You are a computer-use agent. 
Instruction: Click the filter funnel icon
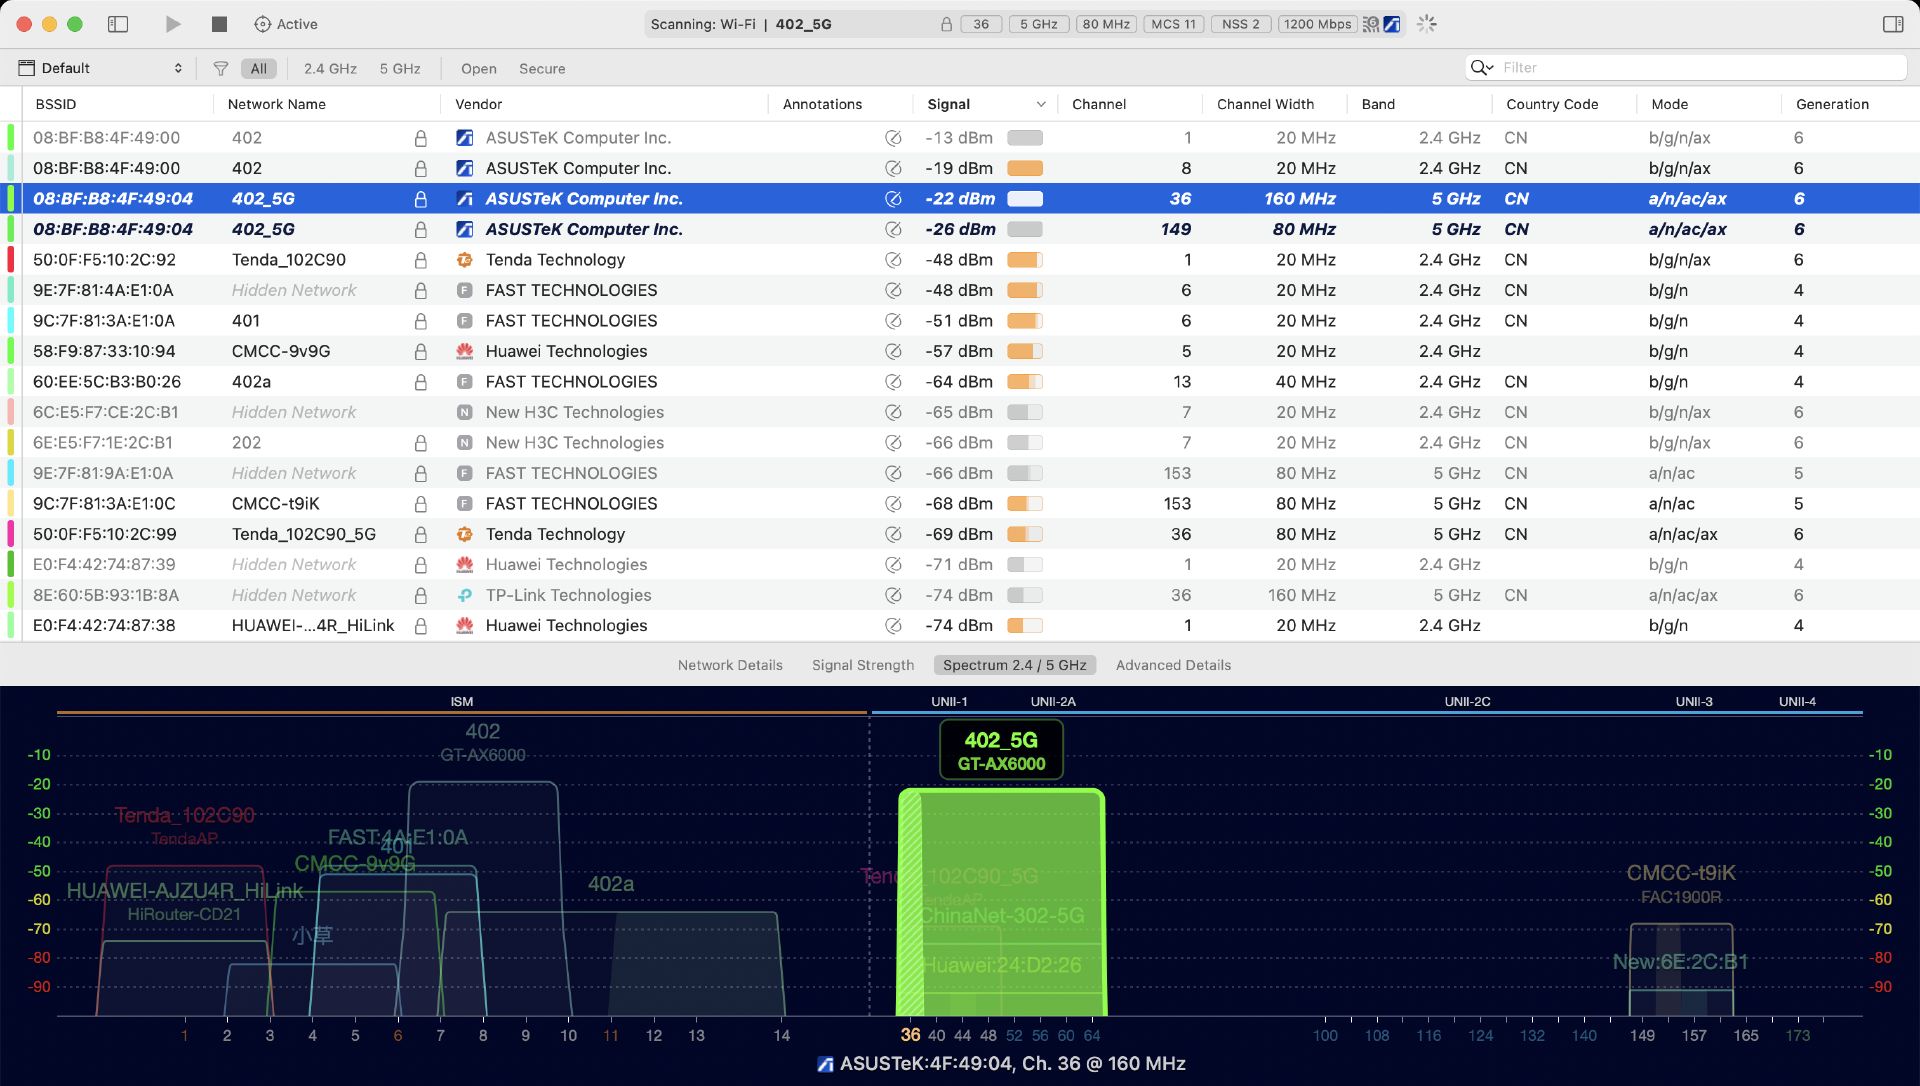[x=221, y=68]
